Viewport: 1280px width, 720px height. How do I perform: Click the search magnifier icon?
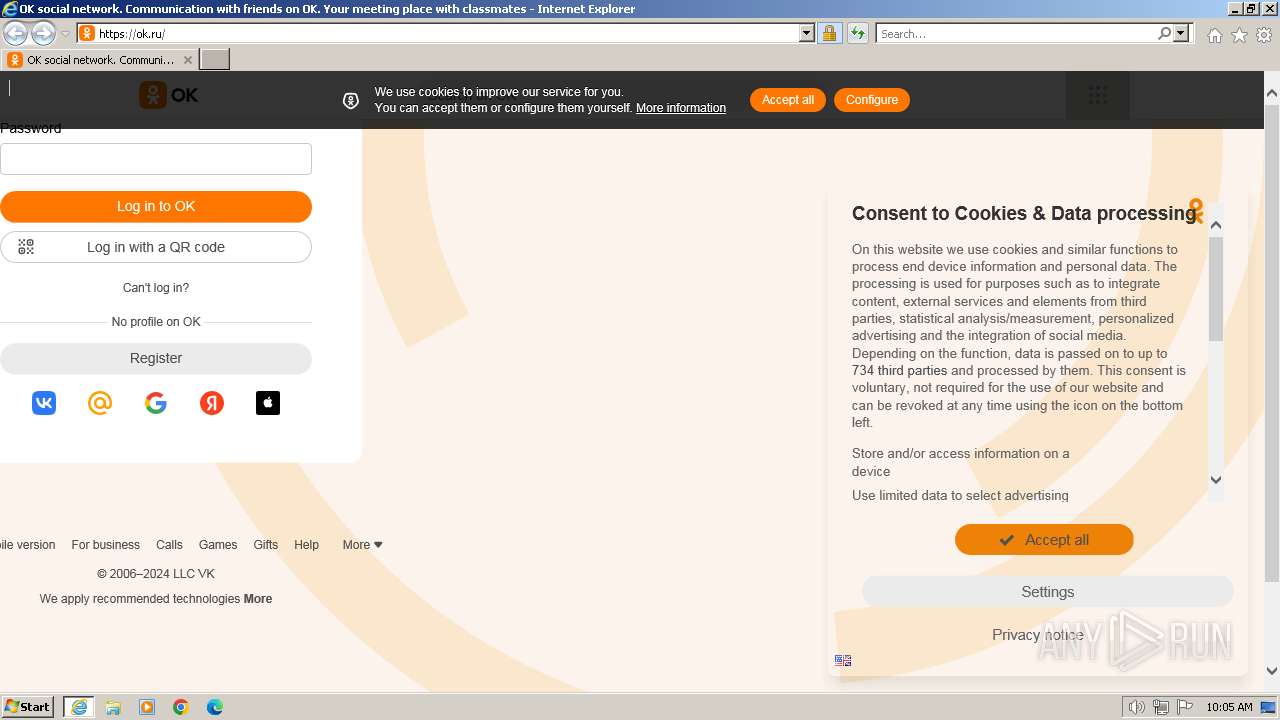[1164, 33]
